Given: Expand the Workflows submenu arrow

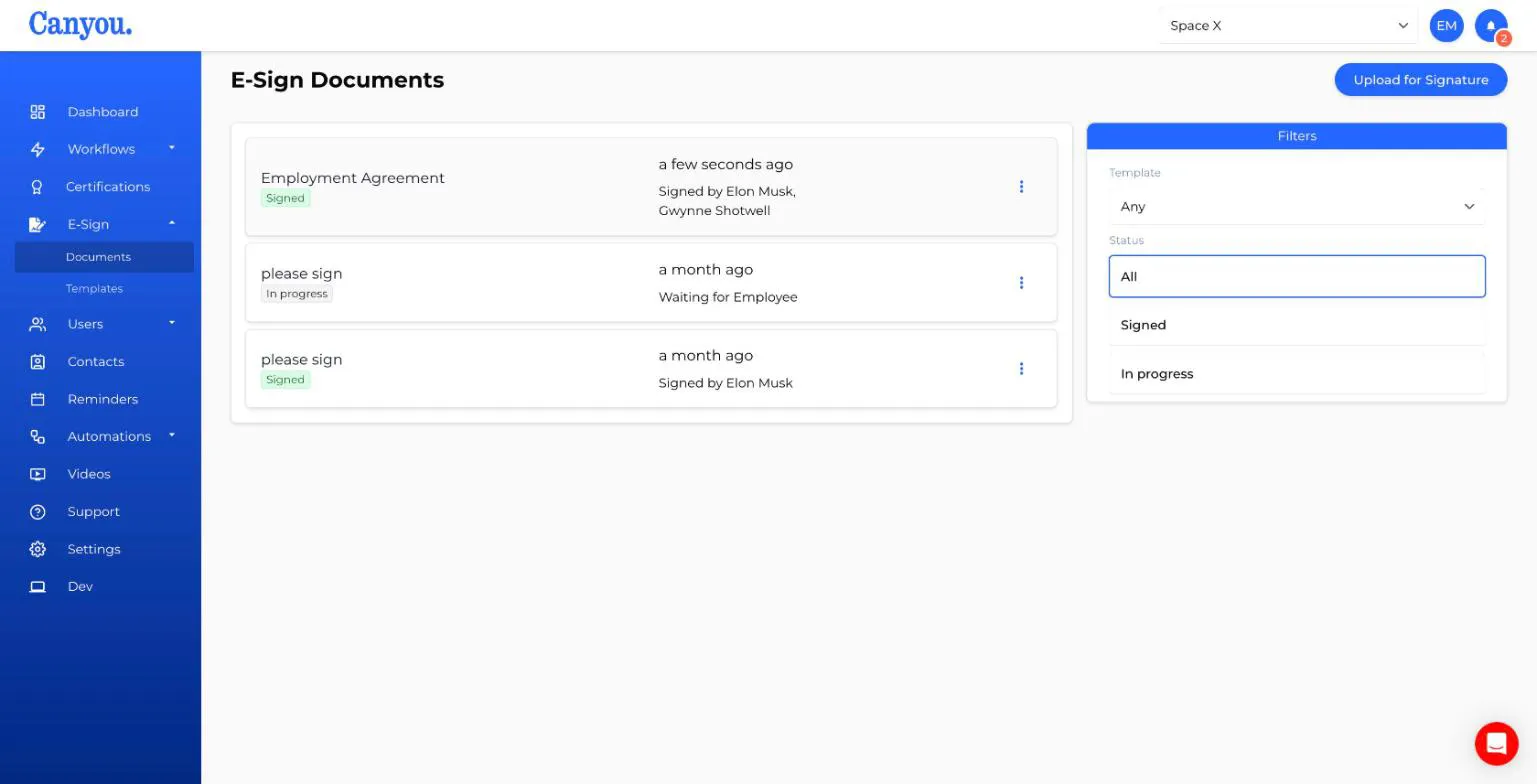Looking at the screenshot, I should pyautogui.click(x=172, y=148).
